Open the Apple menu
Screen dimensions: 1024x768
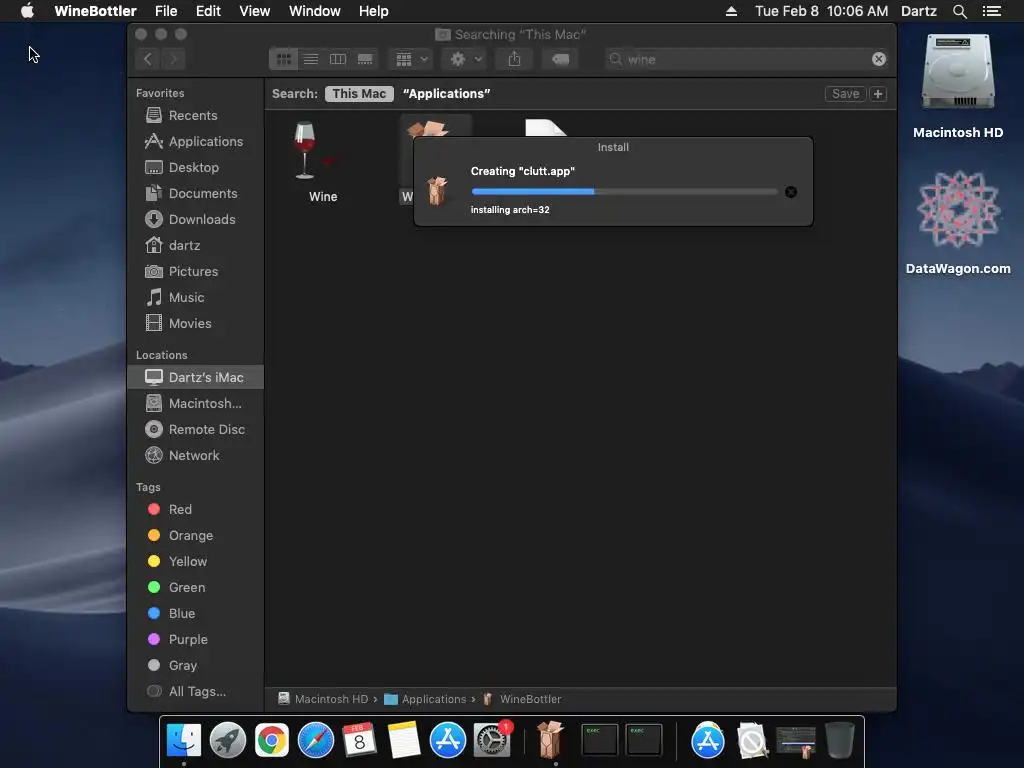[x=27, y=11]
